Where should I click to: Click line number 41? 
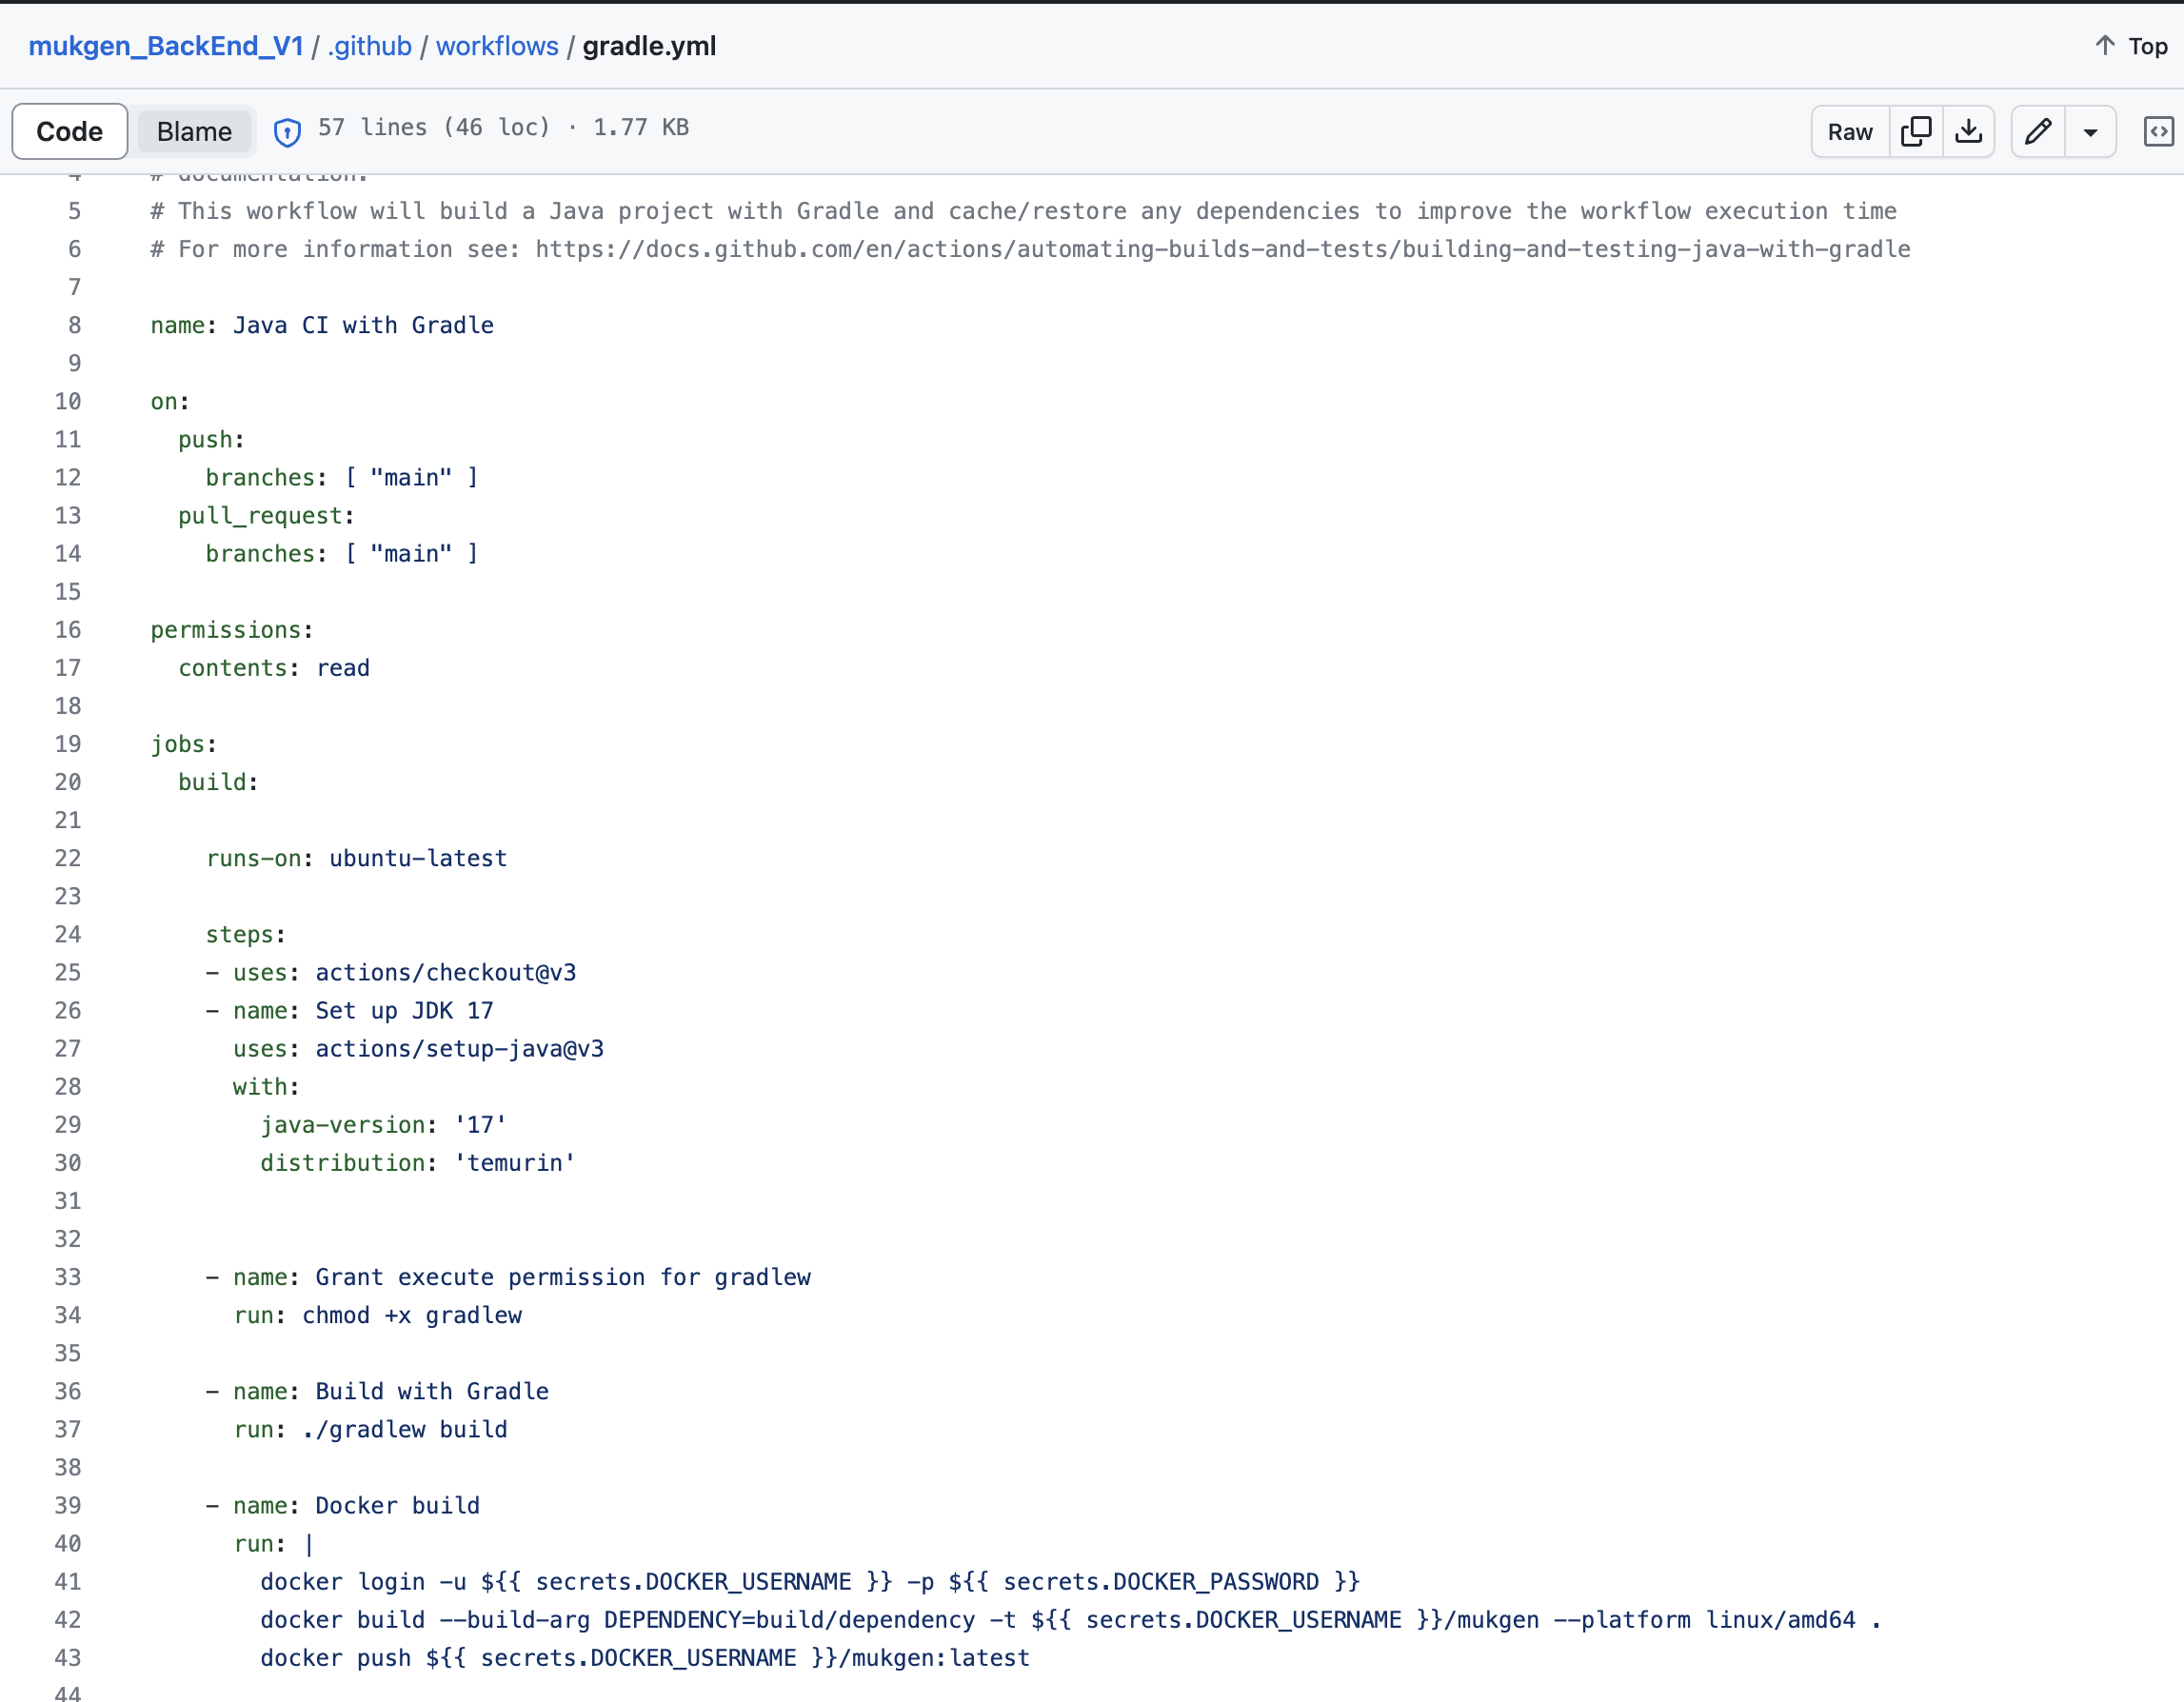[x=68, y=1582]
